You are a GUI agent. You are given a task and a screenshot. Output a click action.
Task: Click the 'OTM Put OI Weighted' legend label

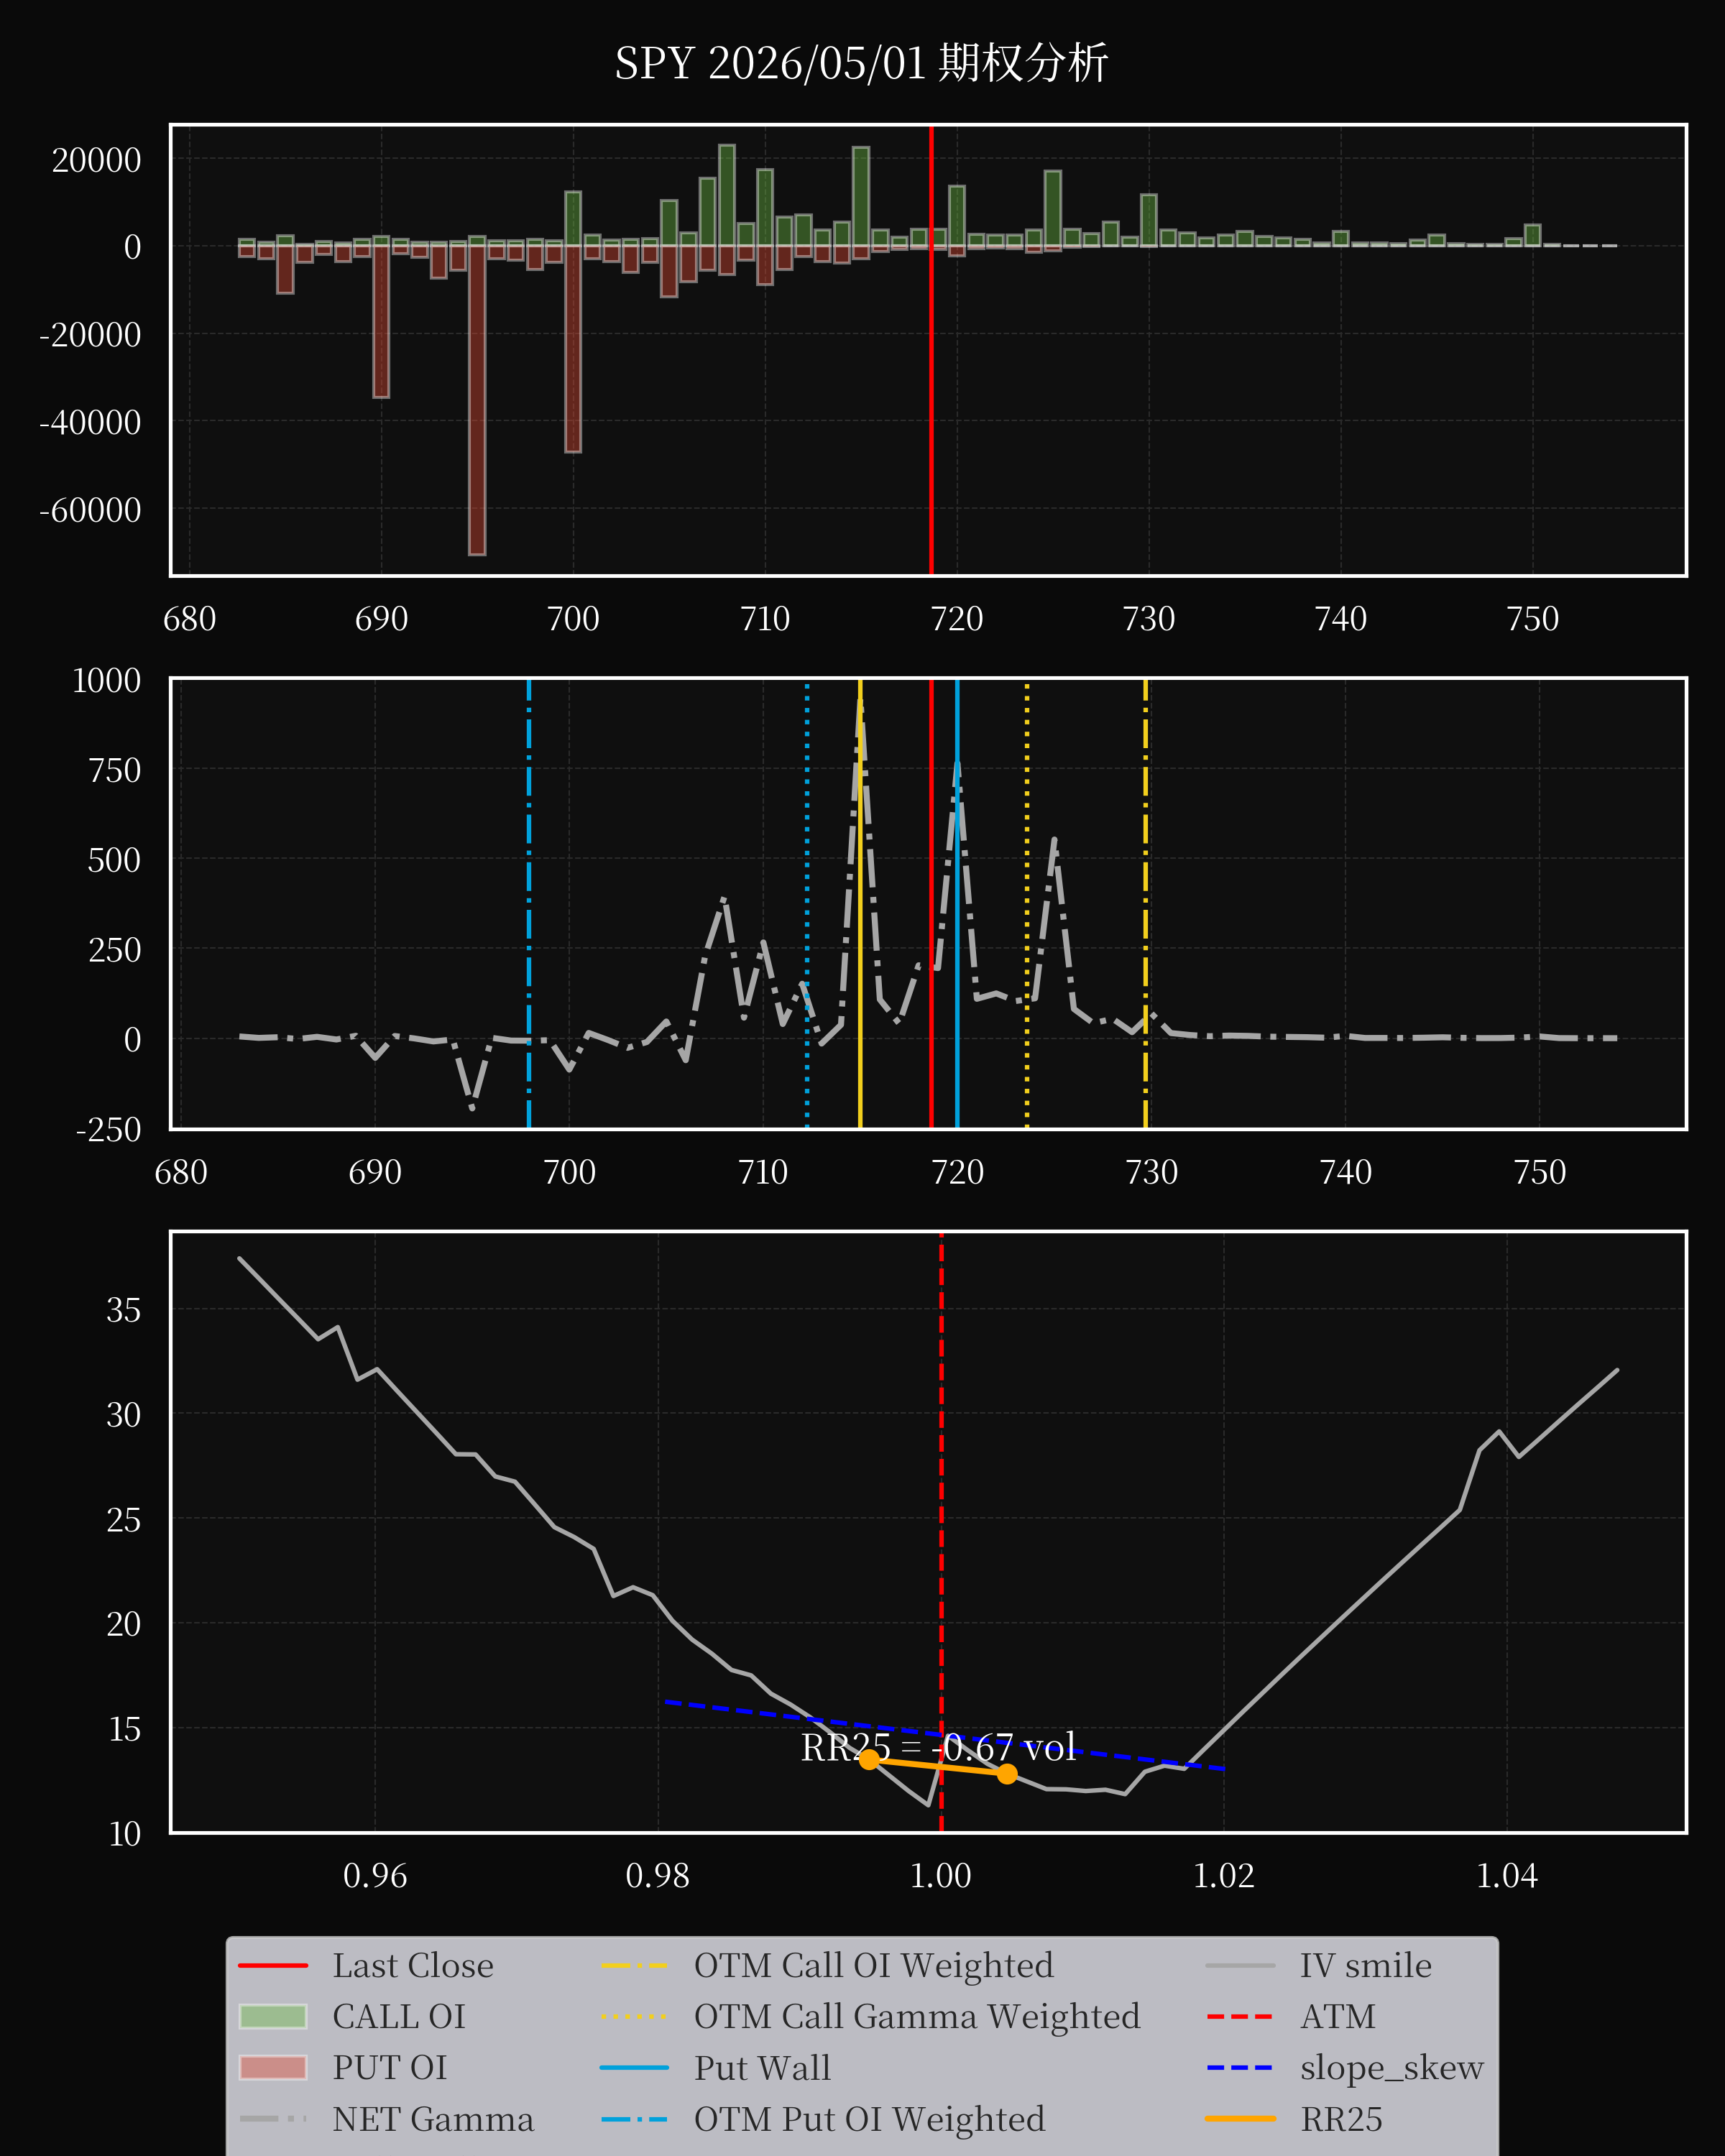coord(870,2119)
